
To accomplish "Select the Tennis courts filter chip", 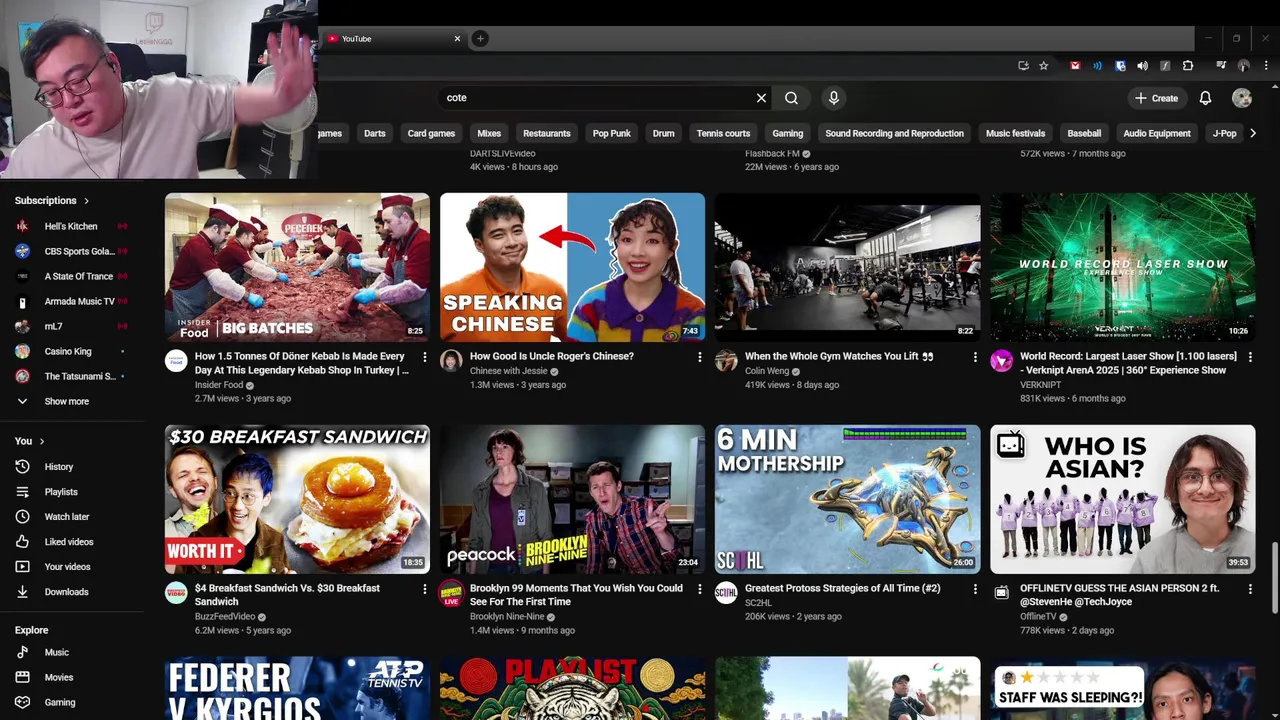I will [723, 133].
